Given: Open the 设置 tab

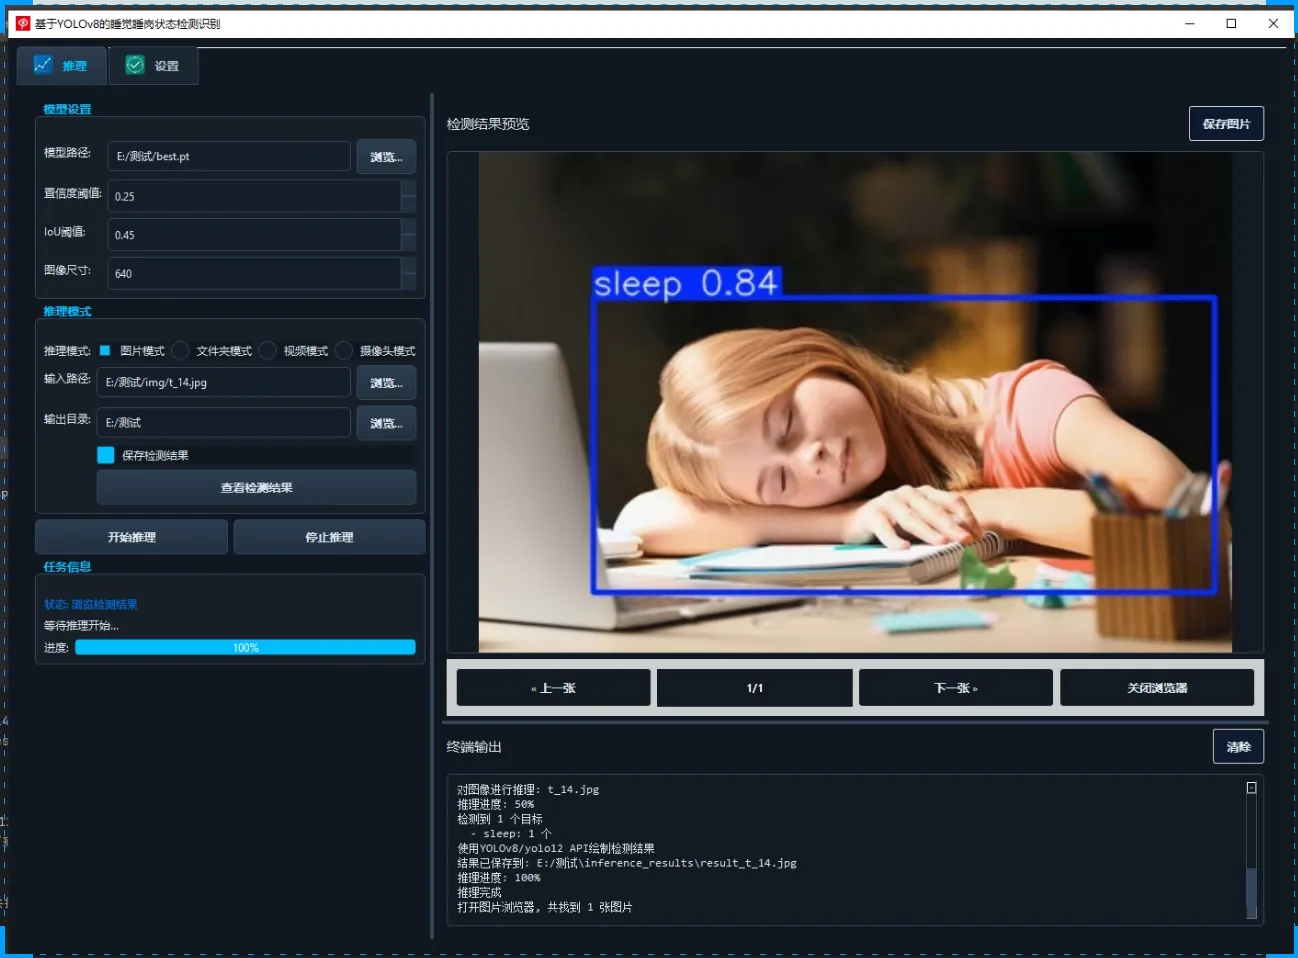Looking at the screenshot, I should 153,66.
